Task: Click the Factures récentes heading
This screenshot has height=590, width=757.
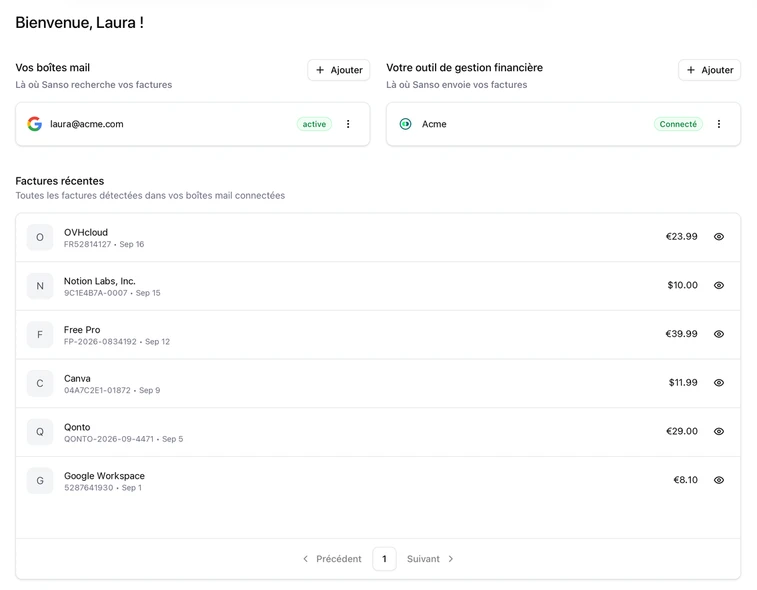Action: click(x=60, y=181)
